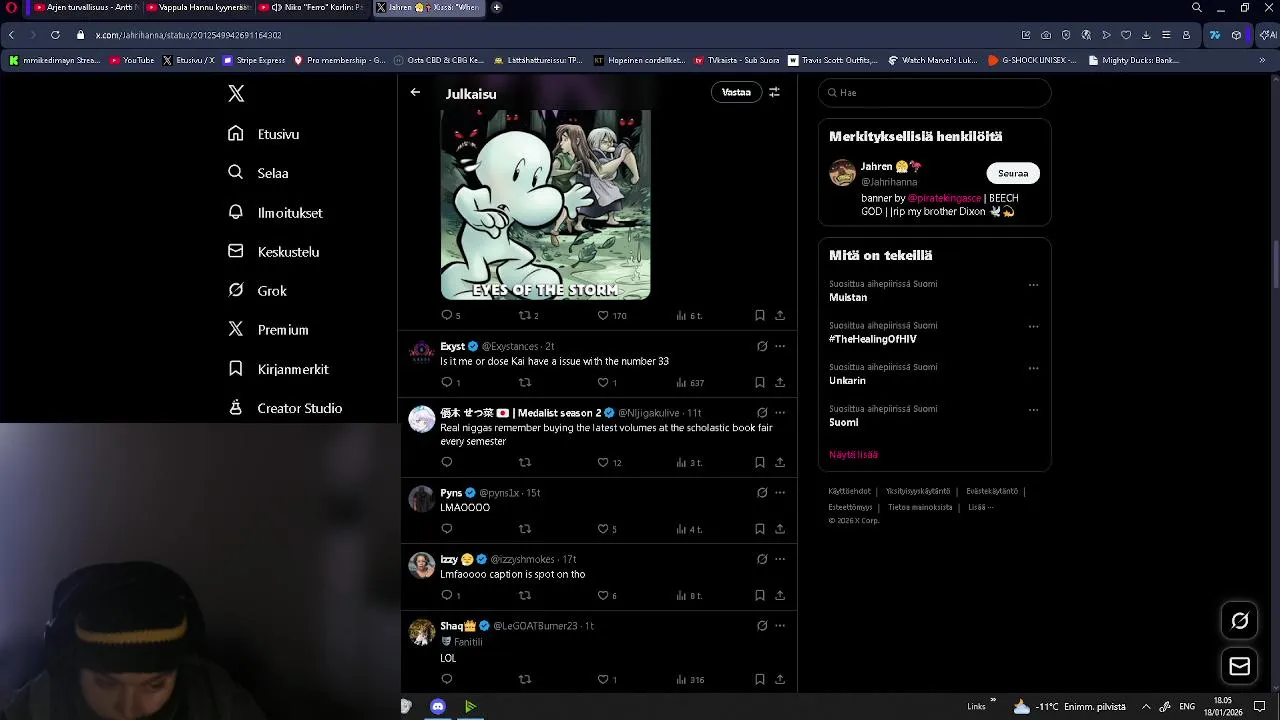Open more options for #TheHealingOfHIV trend
Screen dimensions: 1280x720
click(x=1033, y=326)
